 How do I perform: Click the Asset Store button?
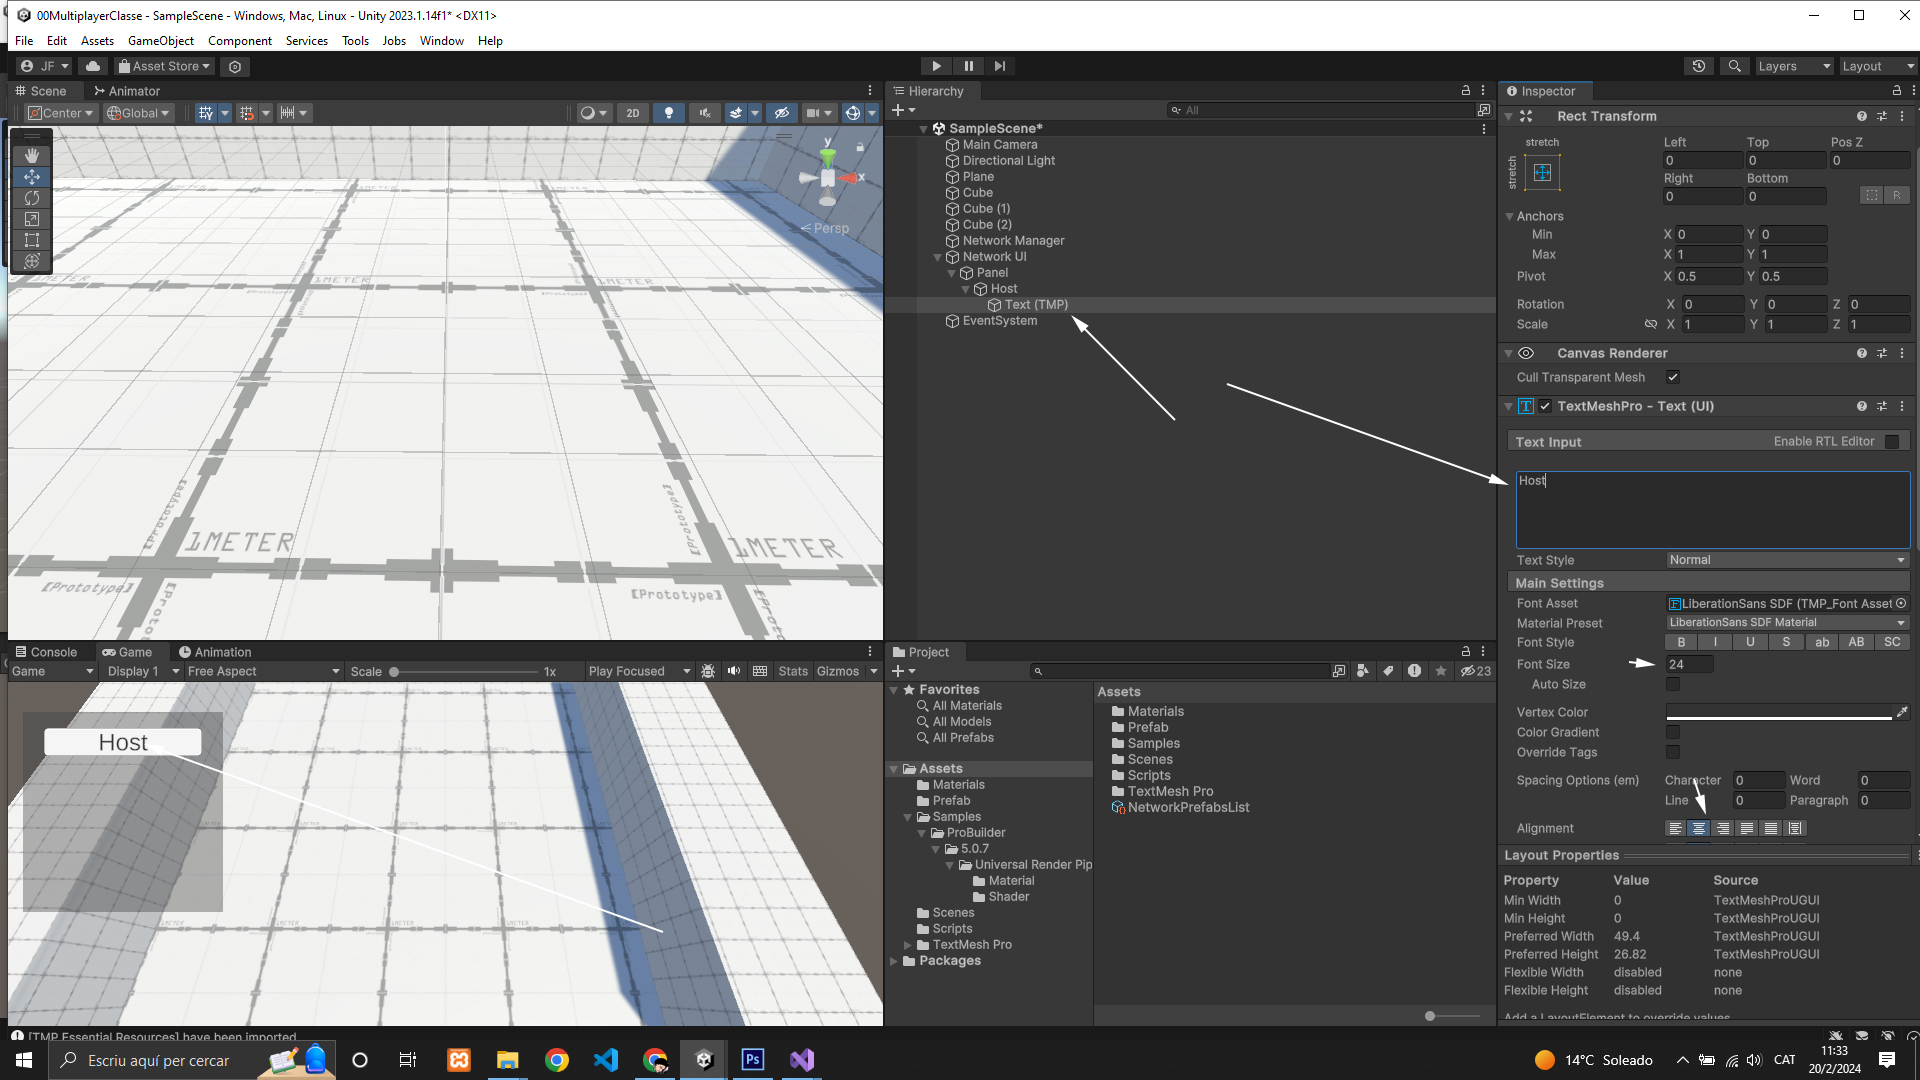point(164,66)
